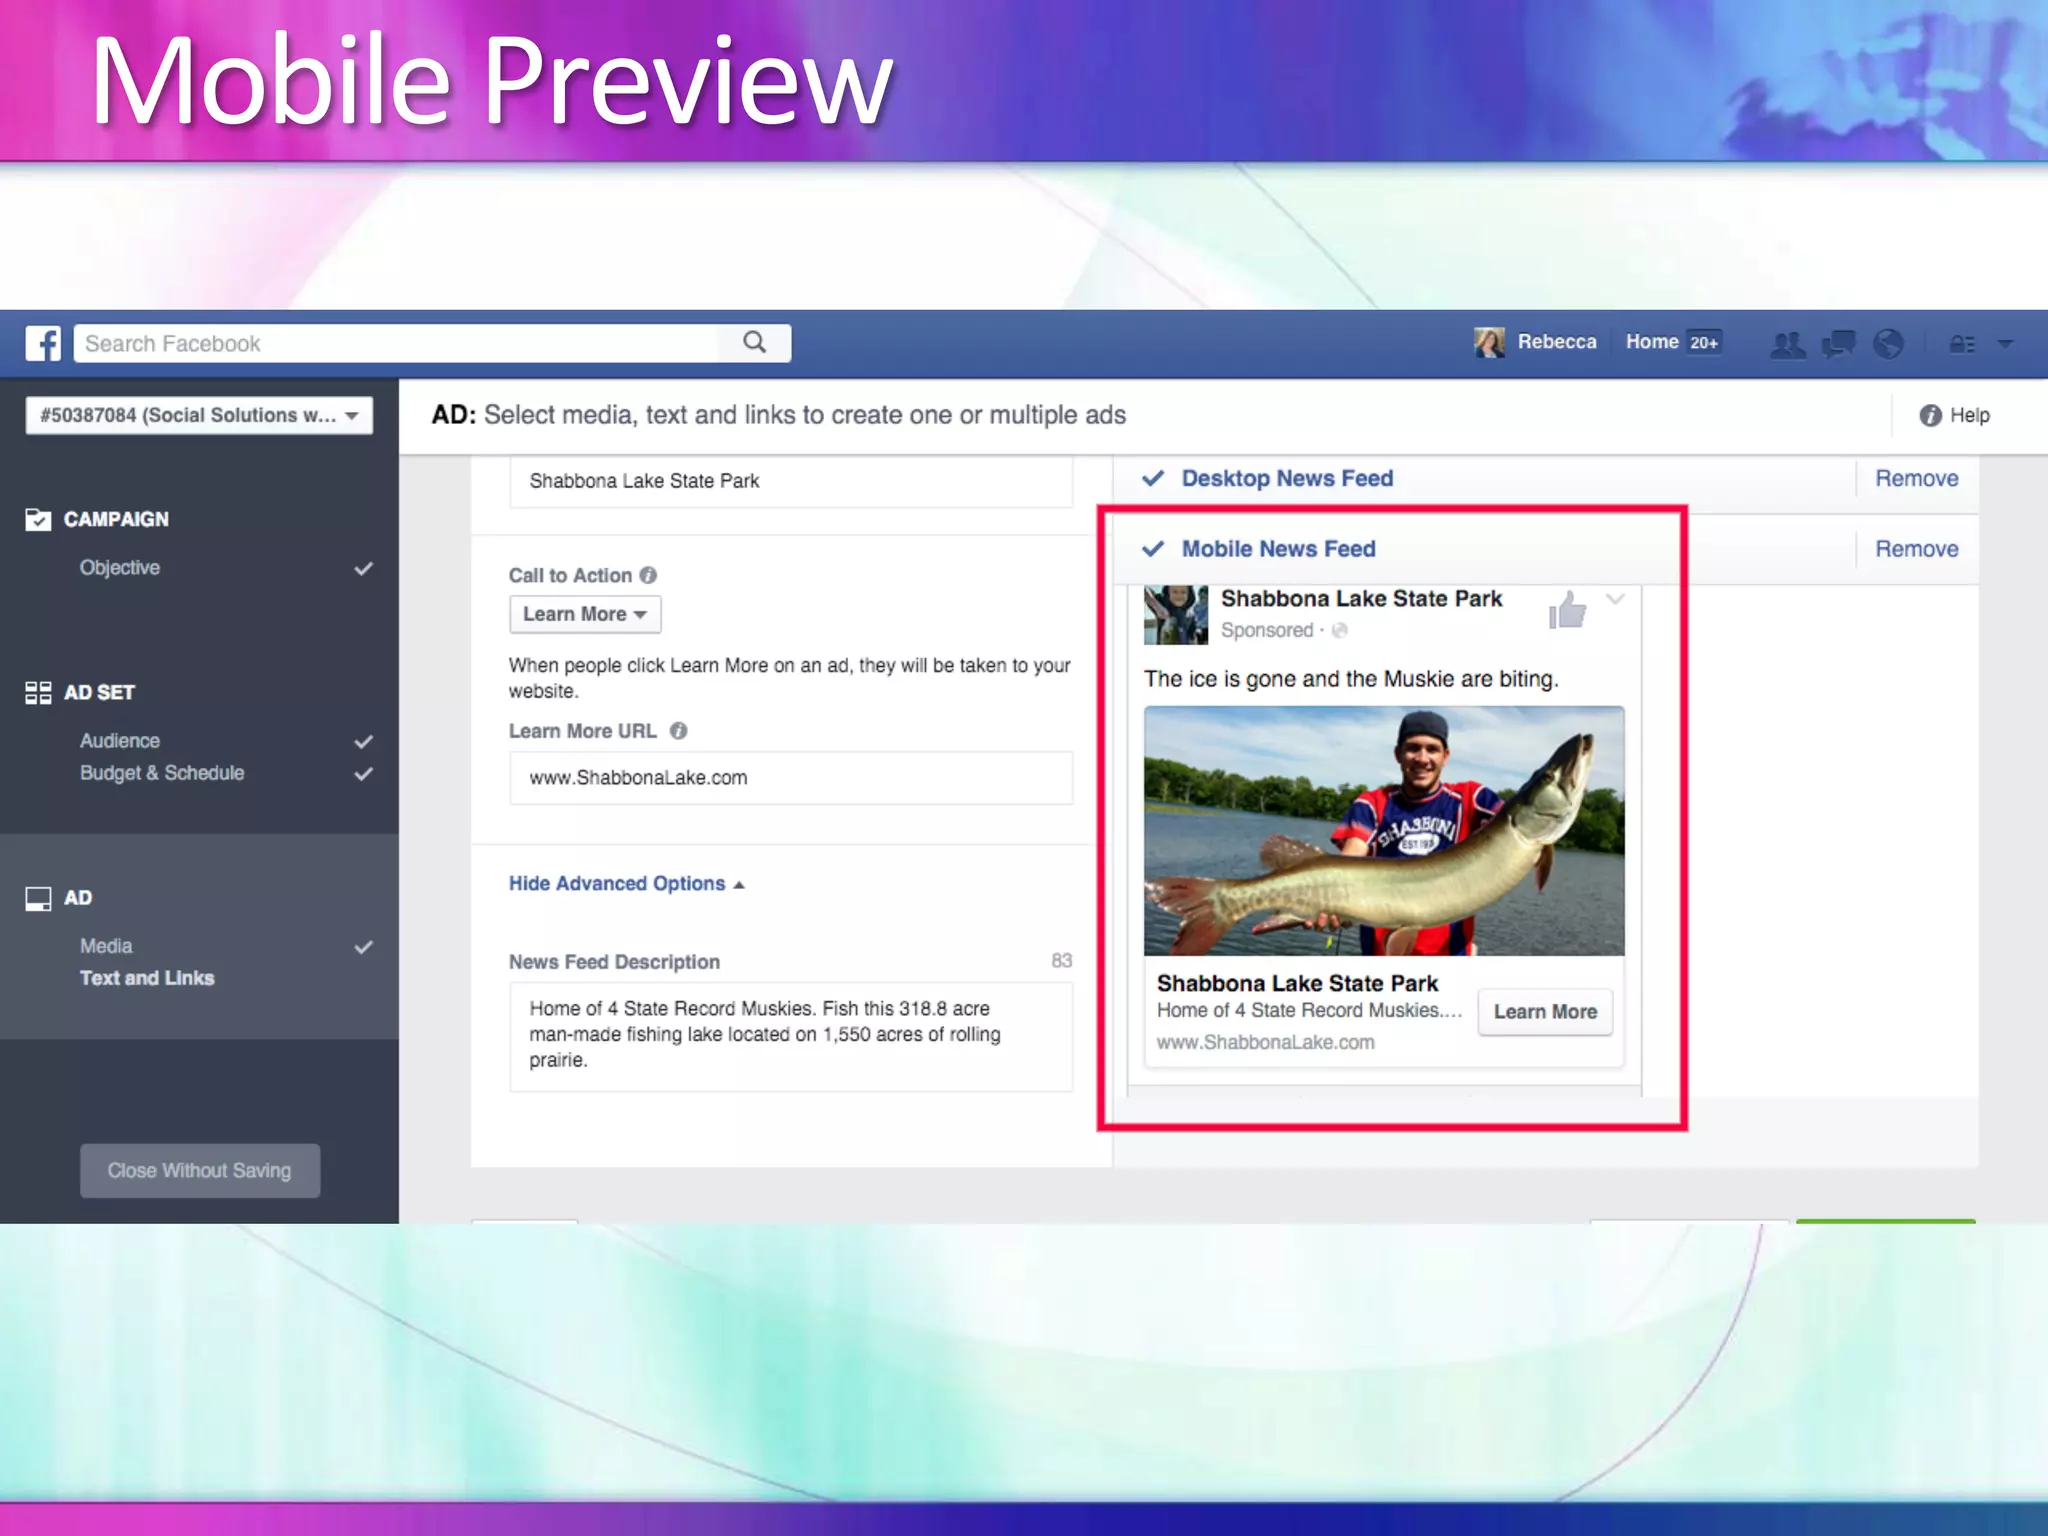Click the muskie fishing ad image
This screenshot has height=1536, width=2048.
pos(1384,830)
